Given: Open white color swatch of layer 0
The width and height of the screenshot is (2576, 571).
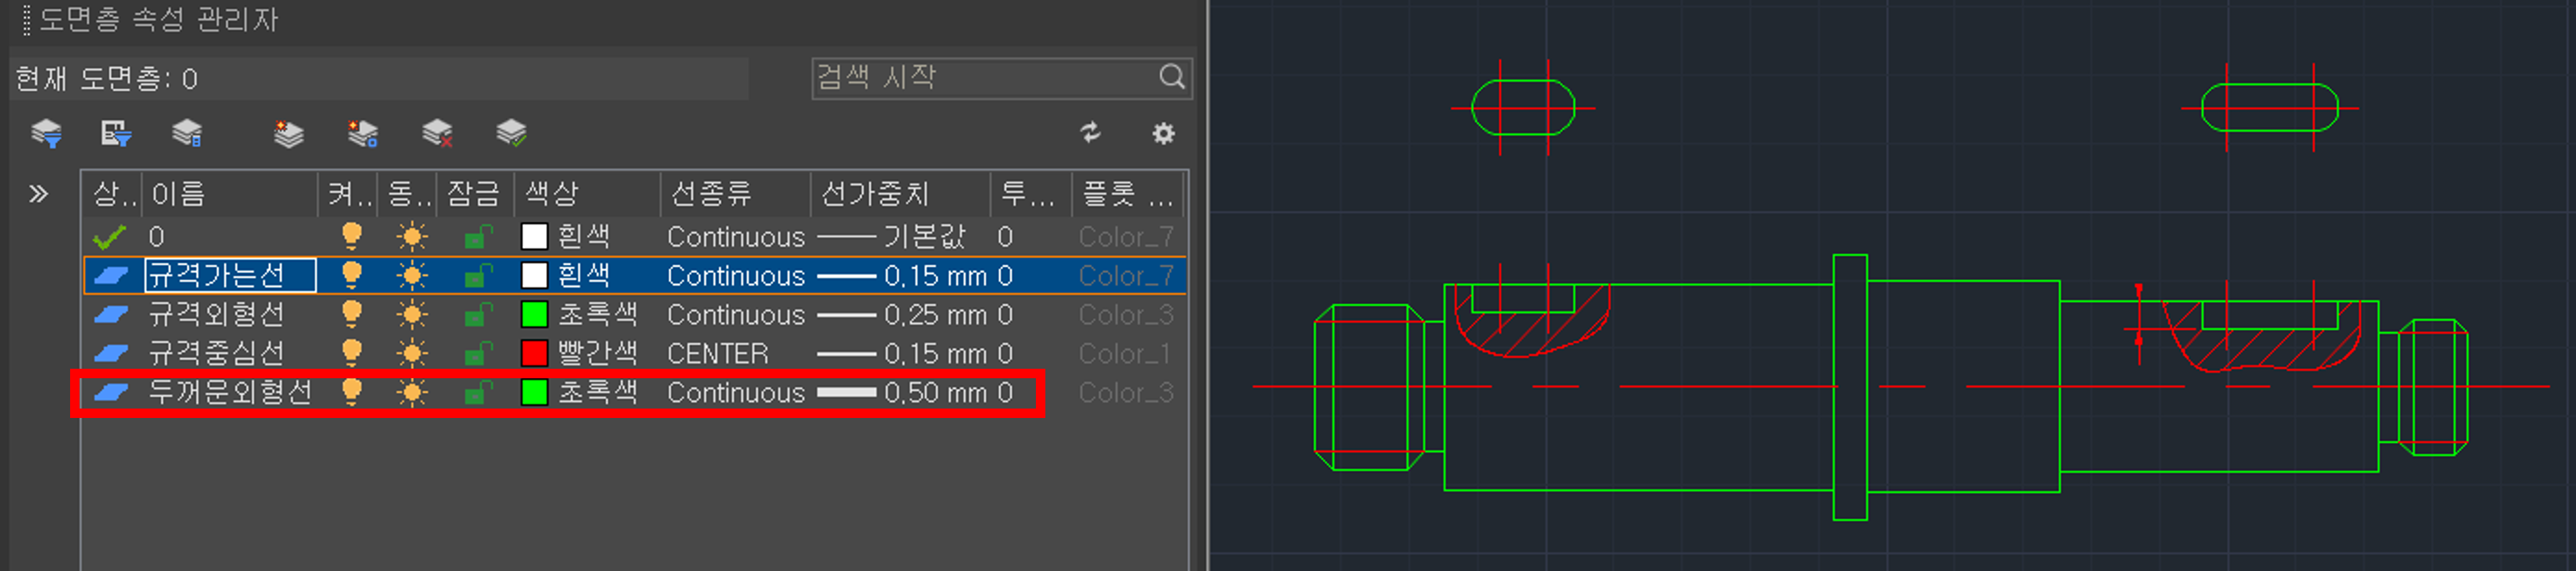Looking at the screenshot, I should coord(534,237).
